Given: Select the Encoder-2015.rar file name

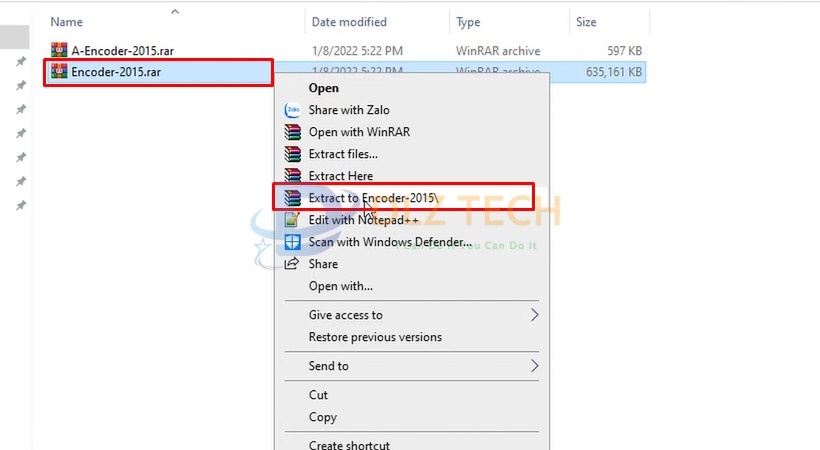Looking at the screenshot, I should pos(116,72).
